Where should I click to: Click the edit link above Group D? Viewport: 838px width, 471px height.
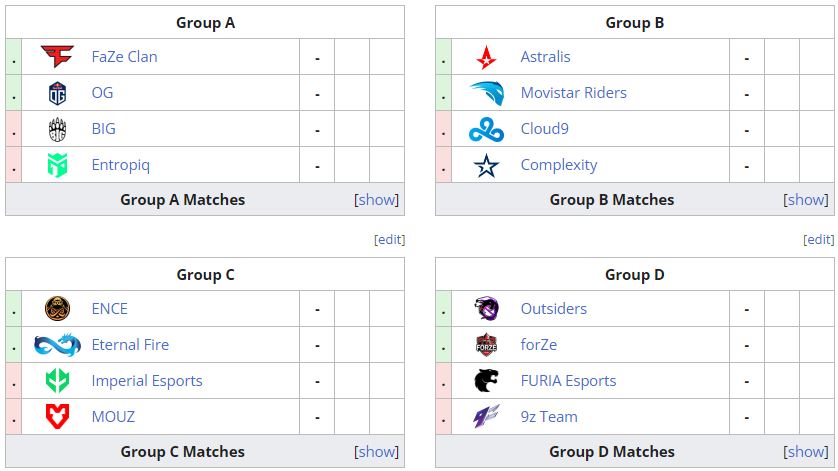click(819, 240)
